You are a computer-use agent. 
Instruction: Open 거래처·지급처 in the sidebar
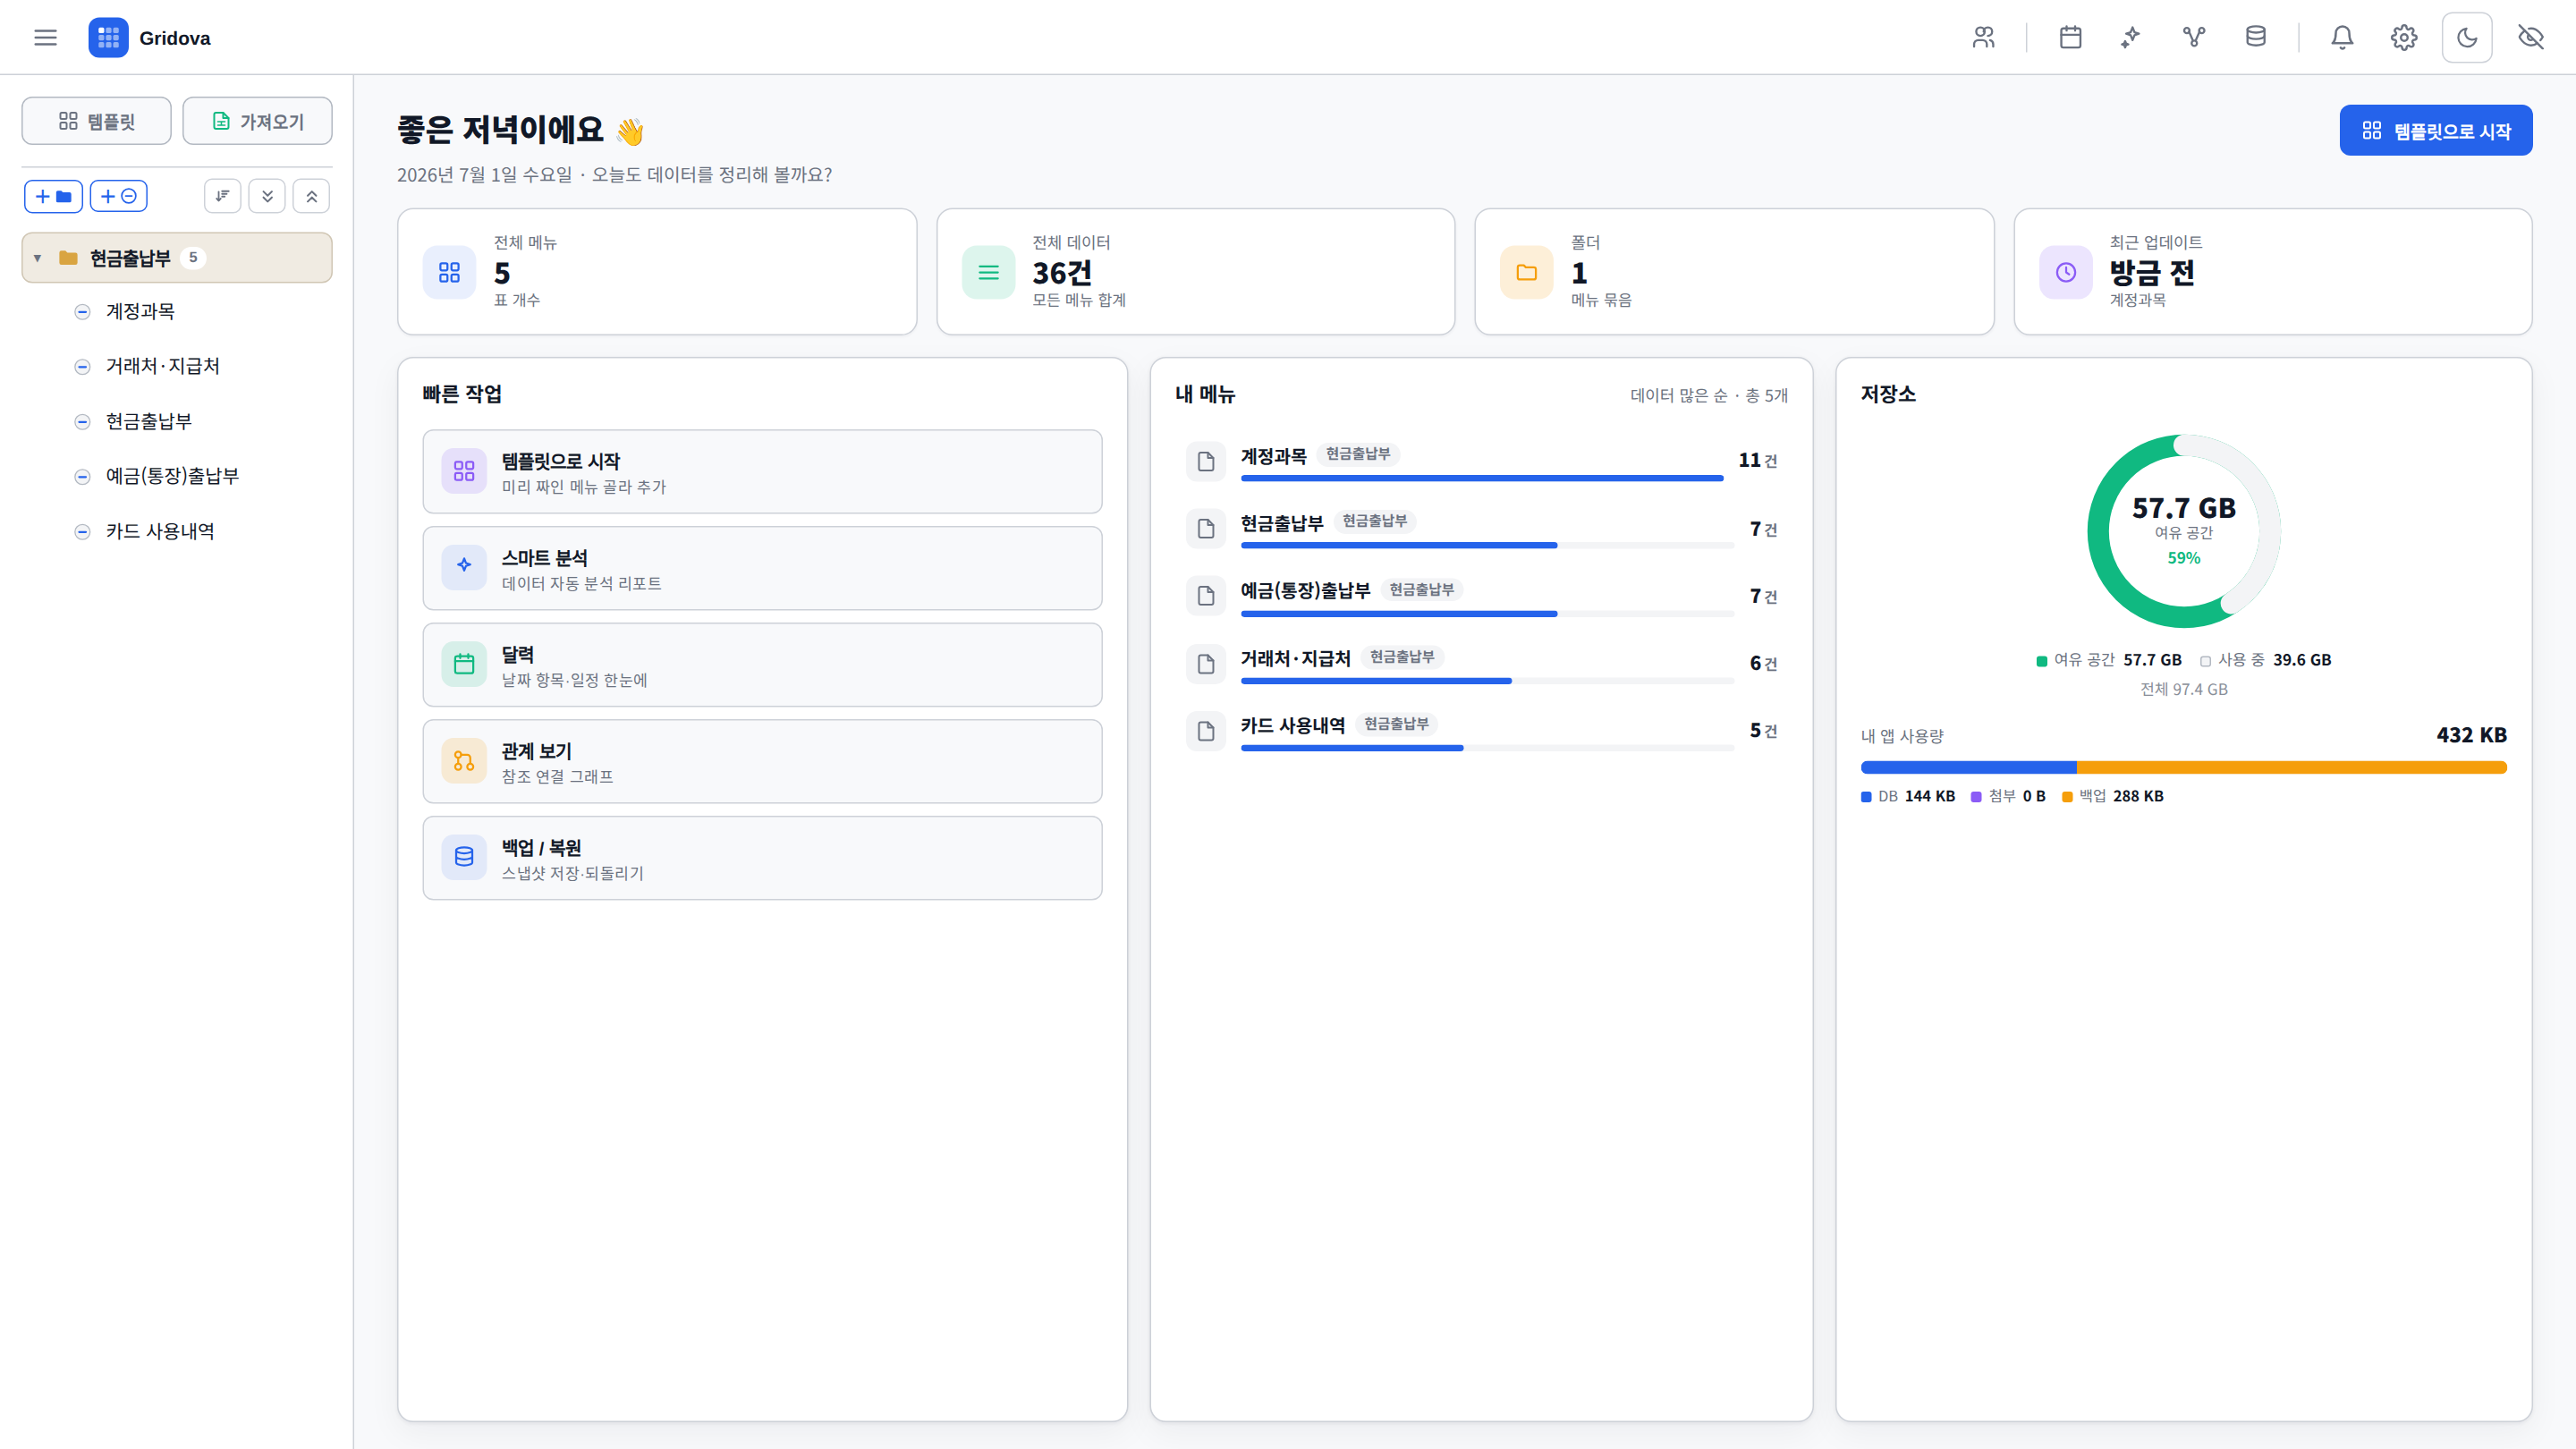pyautogui.click(x=162, y=366)
